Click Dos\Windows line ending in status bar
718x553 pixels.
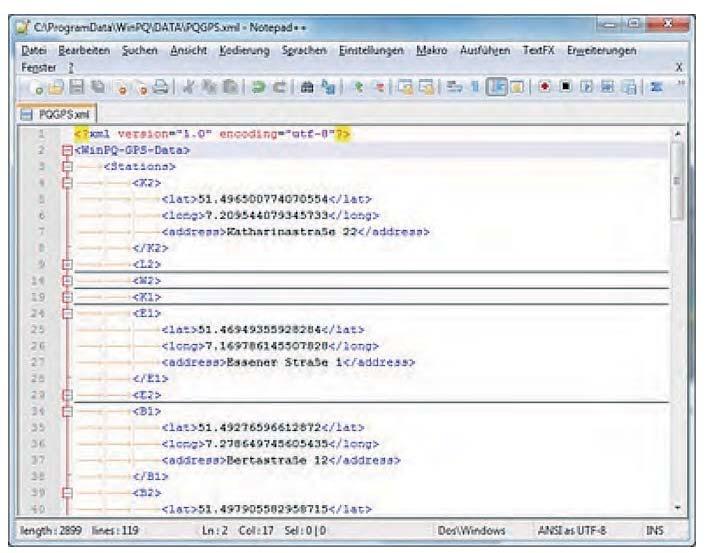point(471,531)
